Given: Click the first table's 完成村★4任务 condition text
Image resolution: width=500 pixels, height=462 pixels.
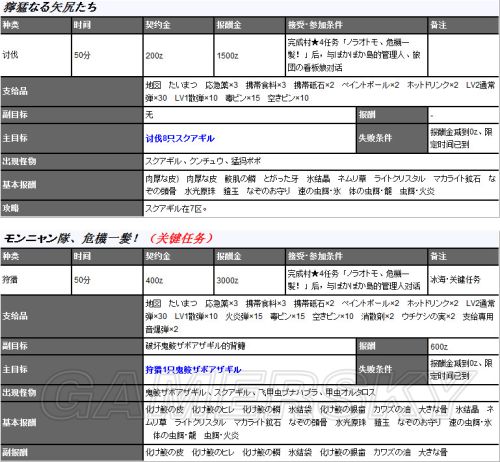Looking at the screenshot, I should (x=354, y=55).
